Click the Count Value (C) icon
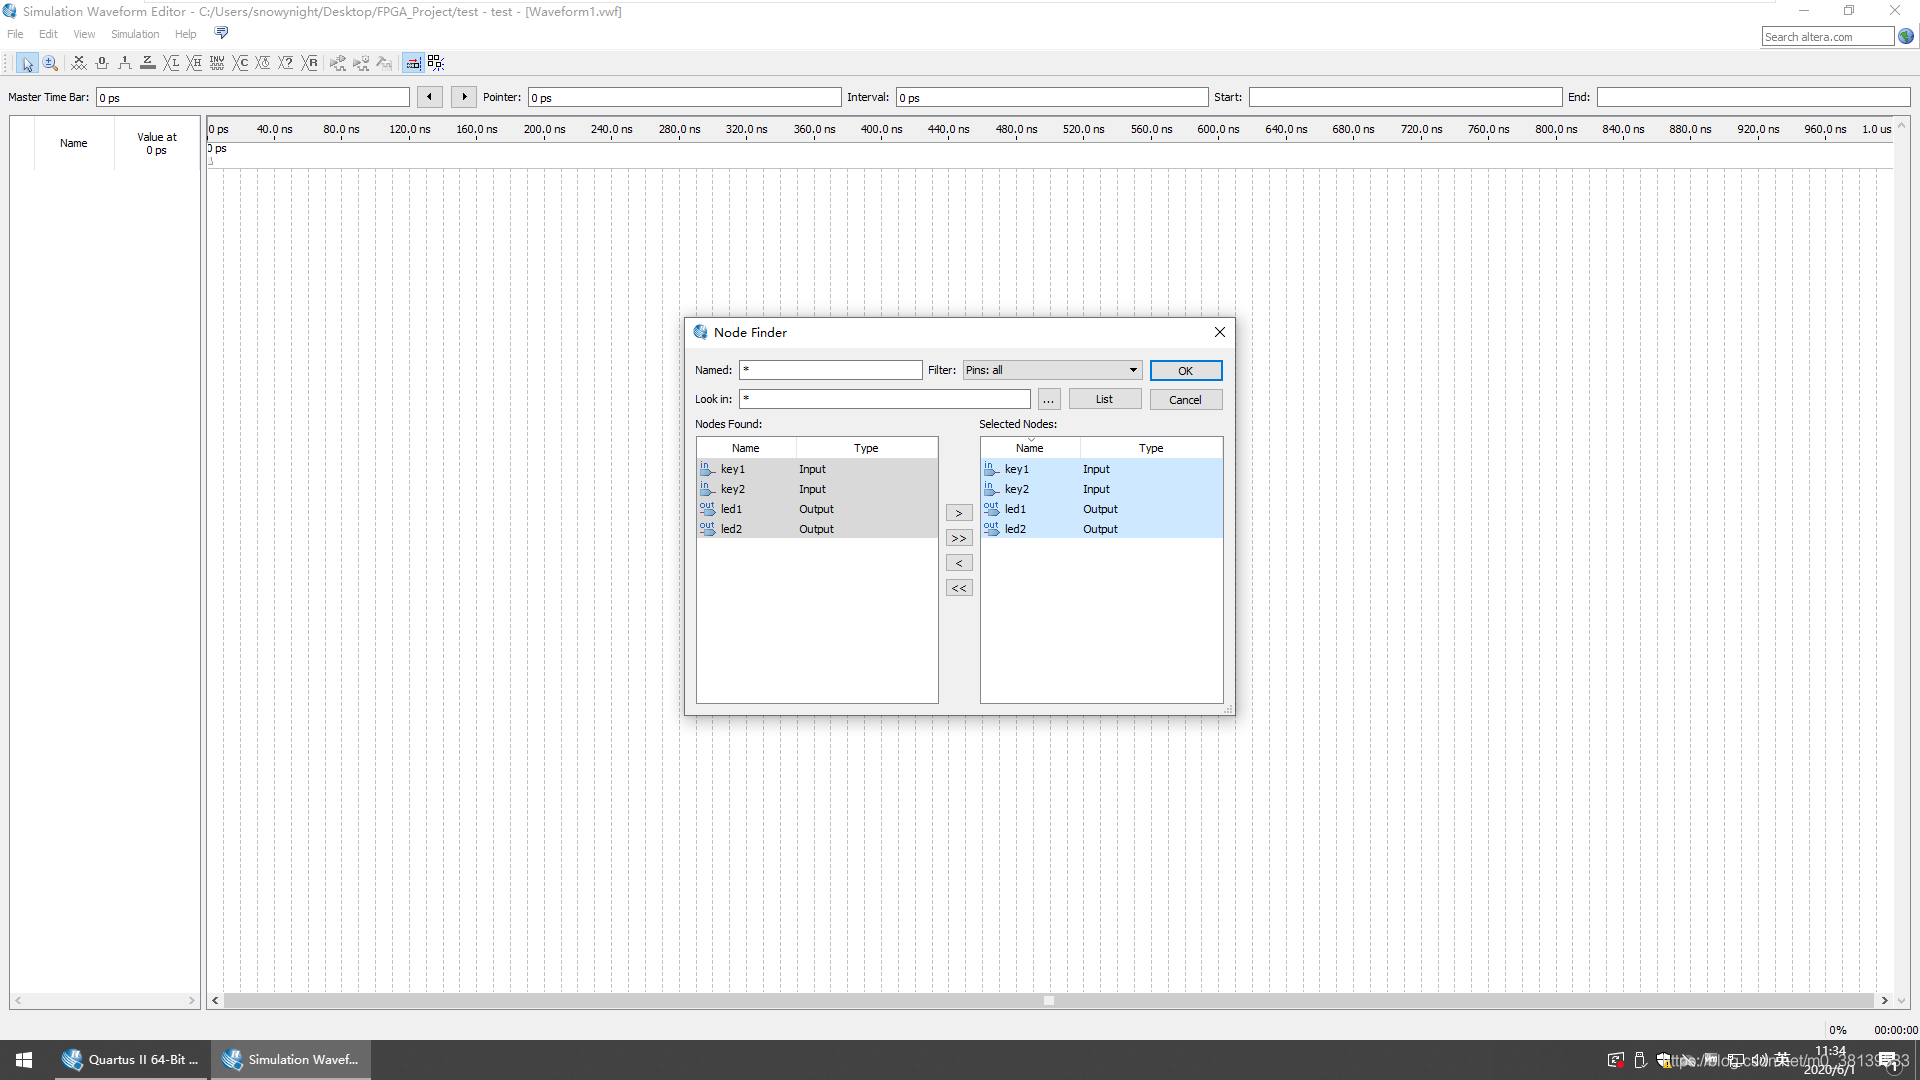1920x1080 pixels. tap(241, 63)
